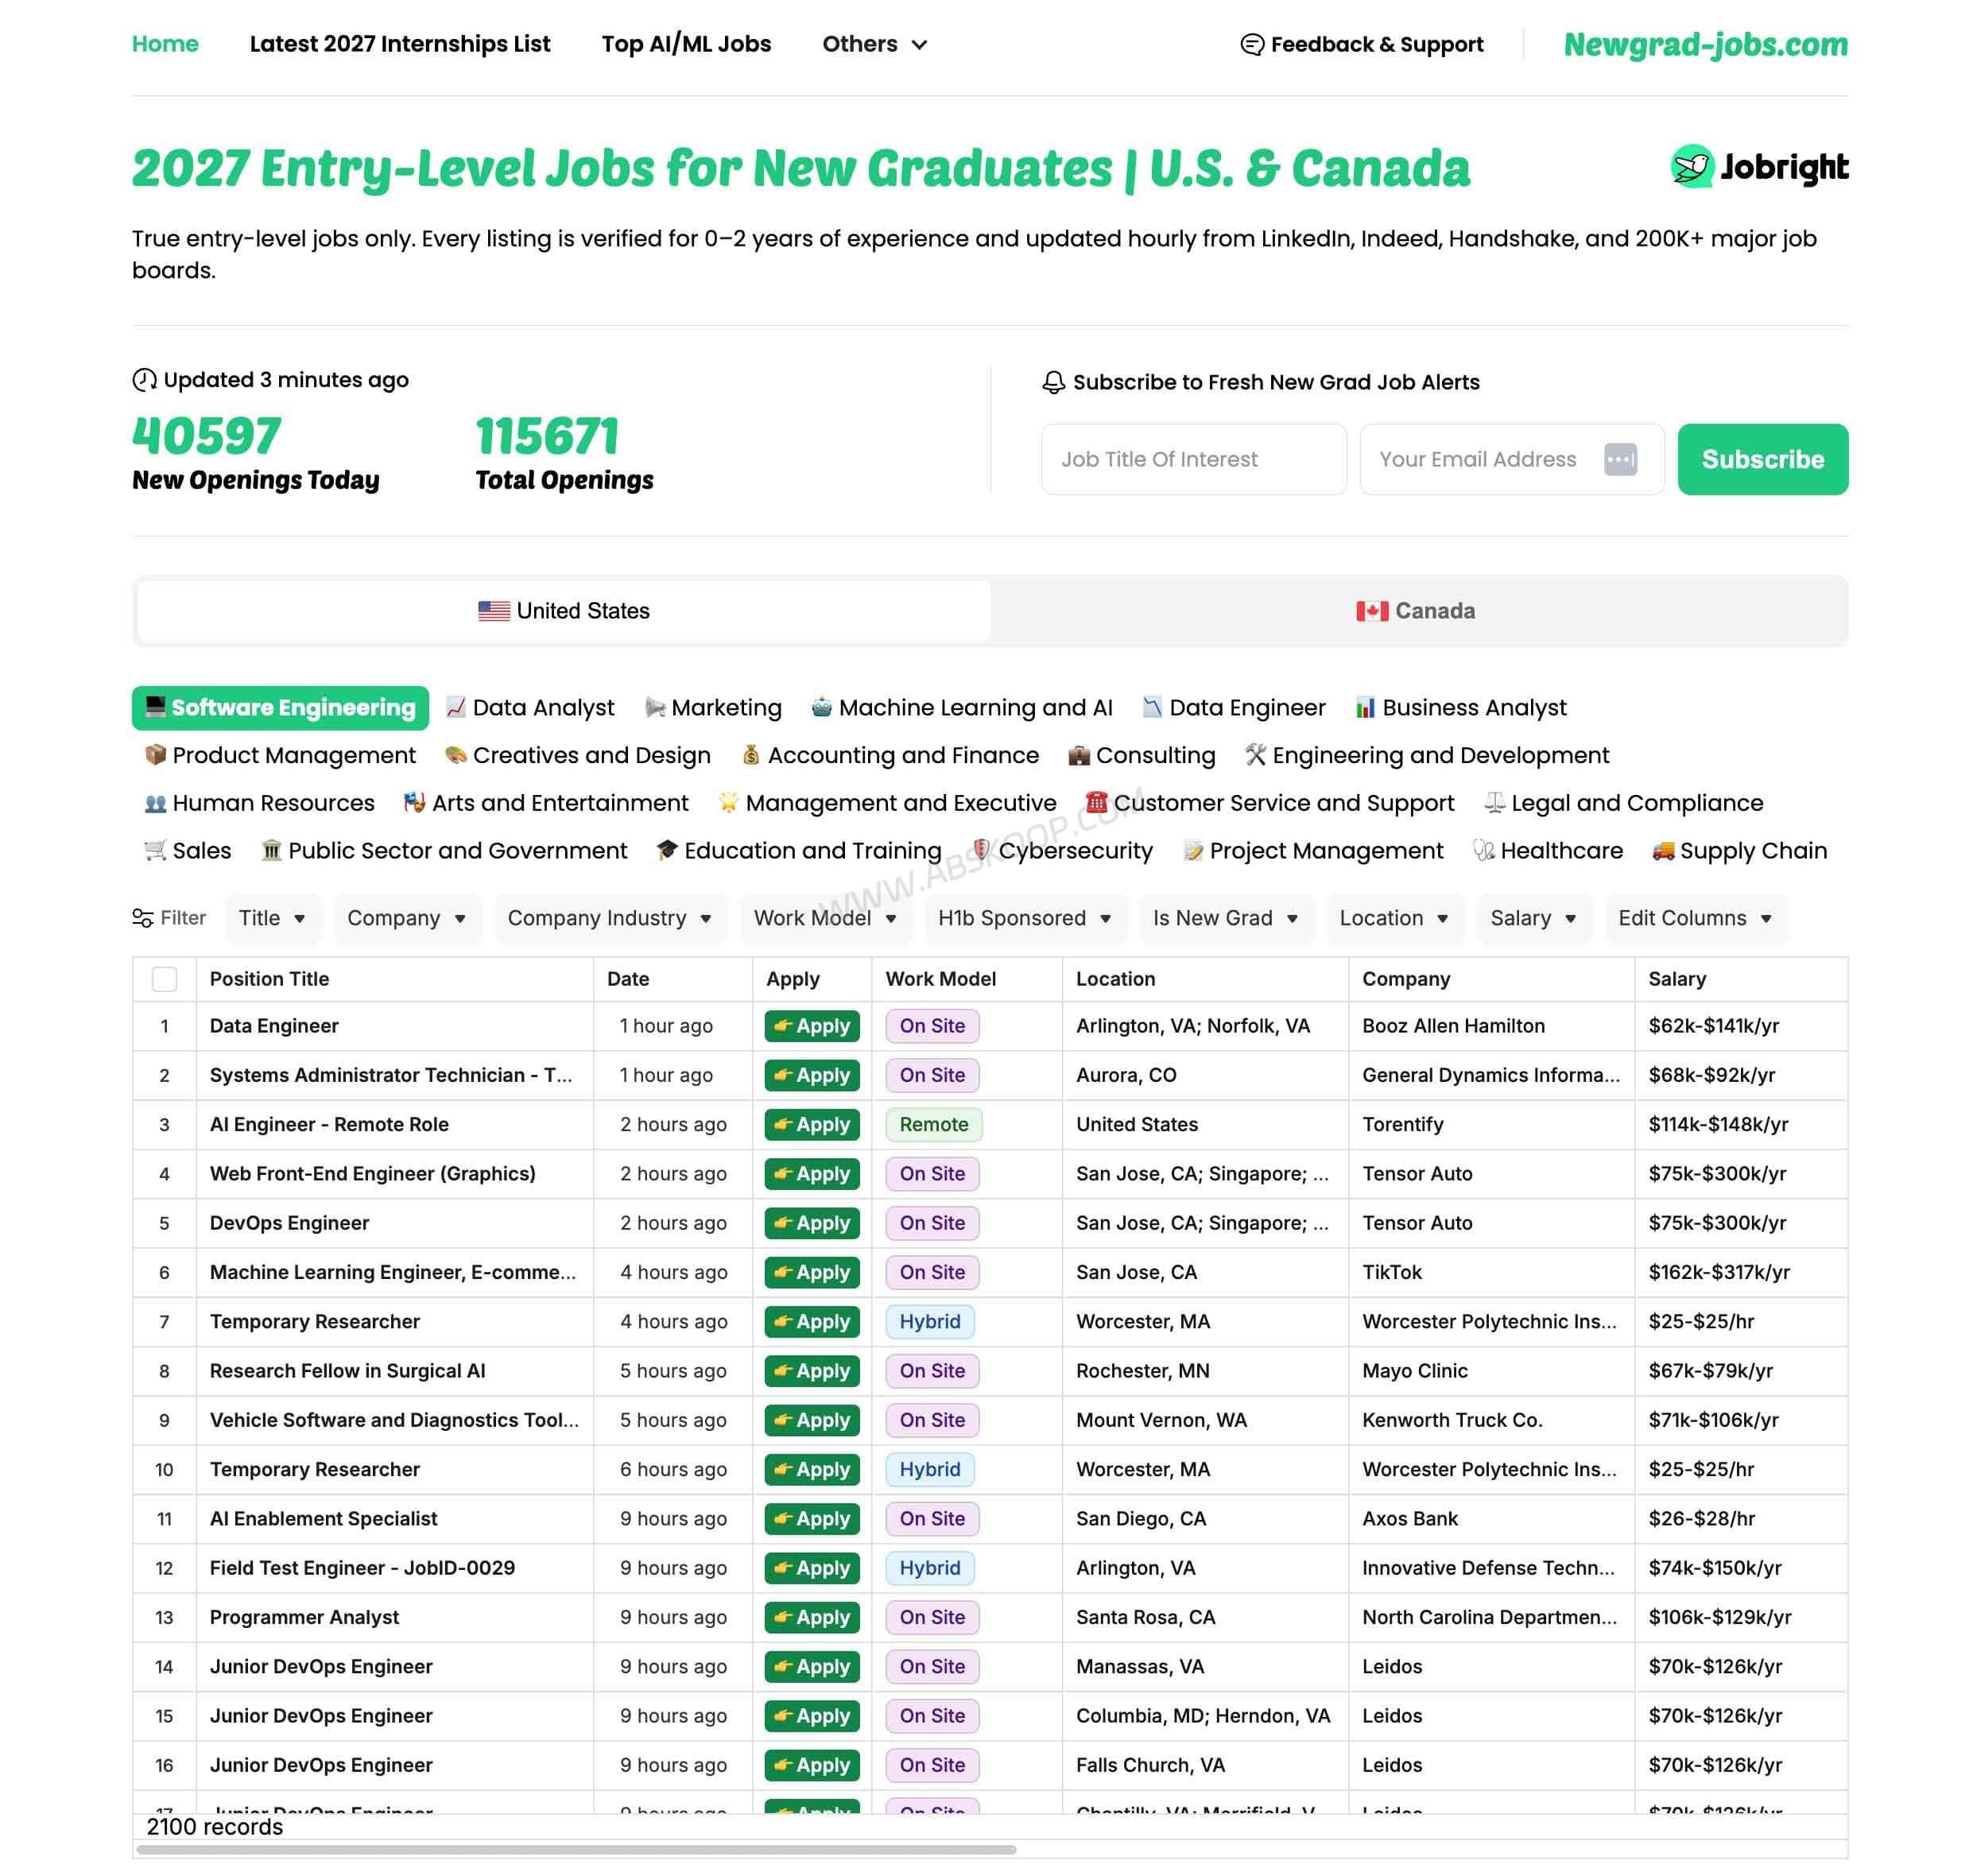
Task: Go to Top AI/ML Jobs
Action: [686, 44]
